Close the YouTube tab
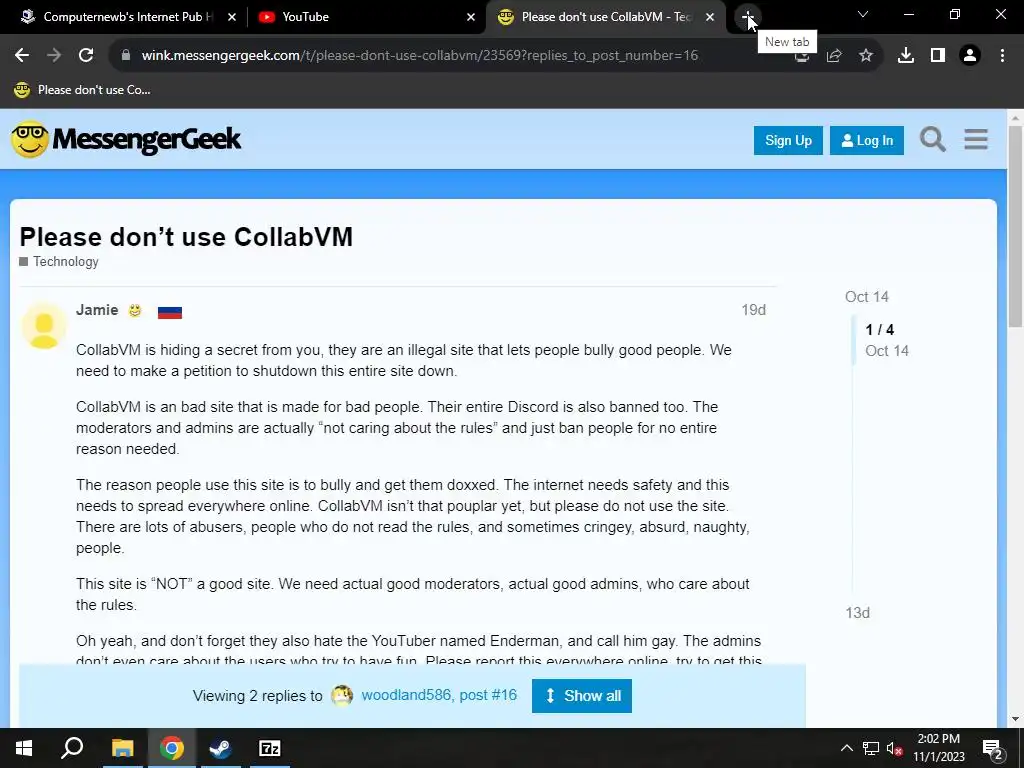1024x768 pixels. (x=471, y=17)
